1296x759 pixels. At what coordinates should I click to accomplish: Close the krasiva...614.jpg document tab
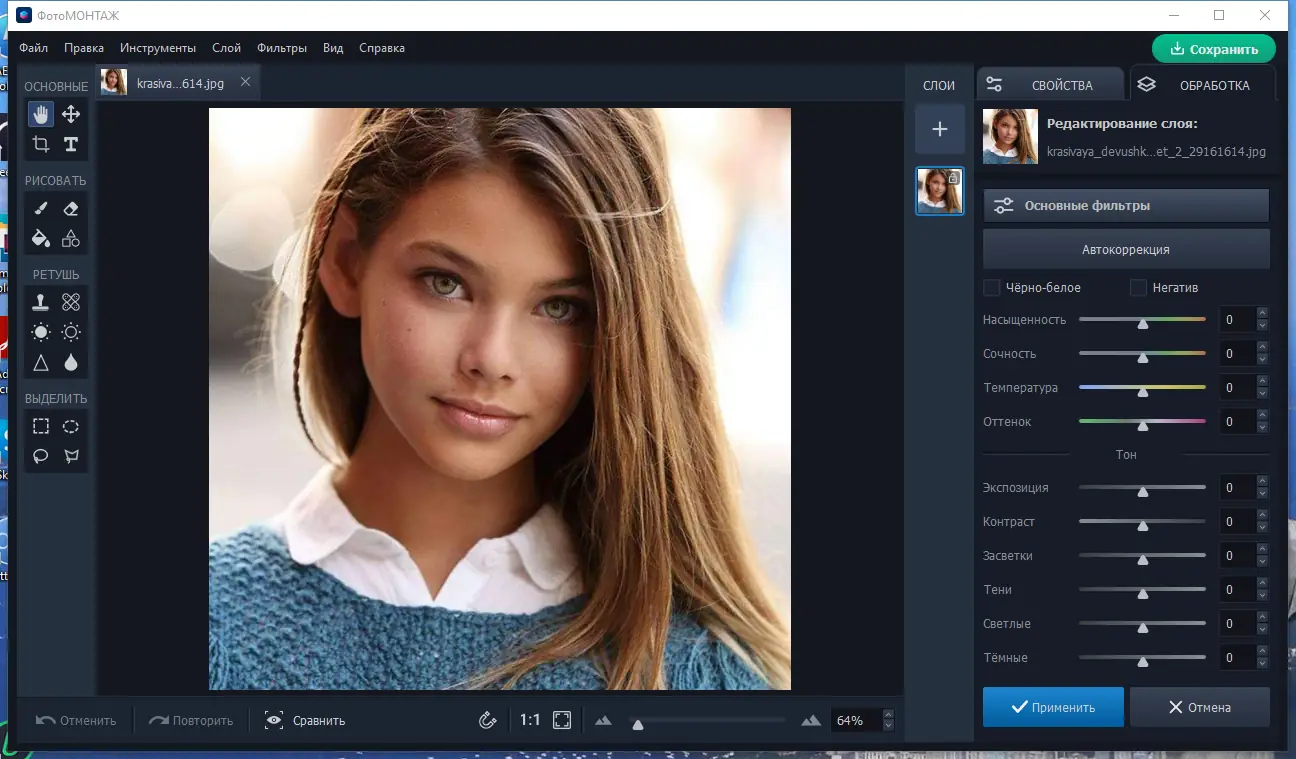pyautogui.click(x=246, y=82)
